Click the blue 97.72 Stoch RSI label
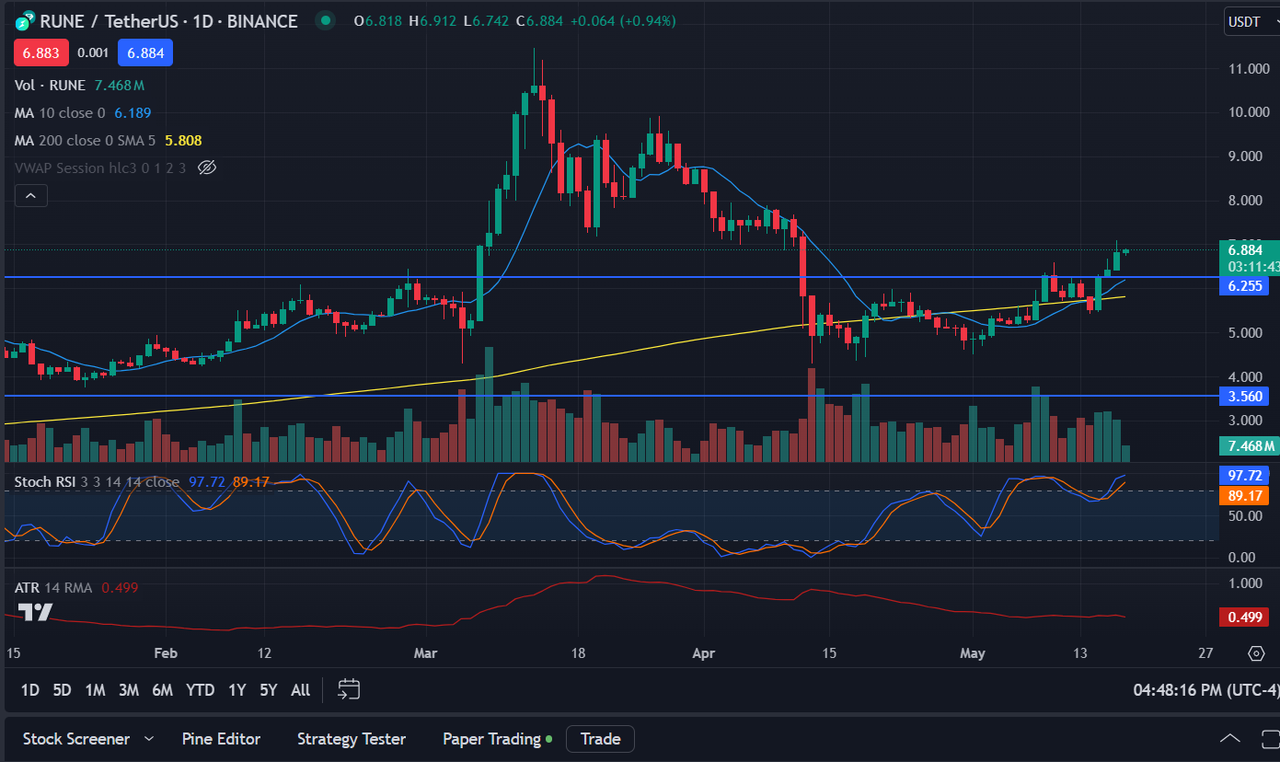 tap(1245, 475)
